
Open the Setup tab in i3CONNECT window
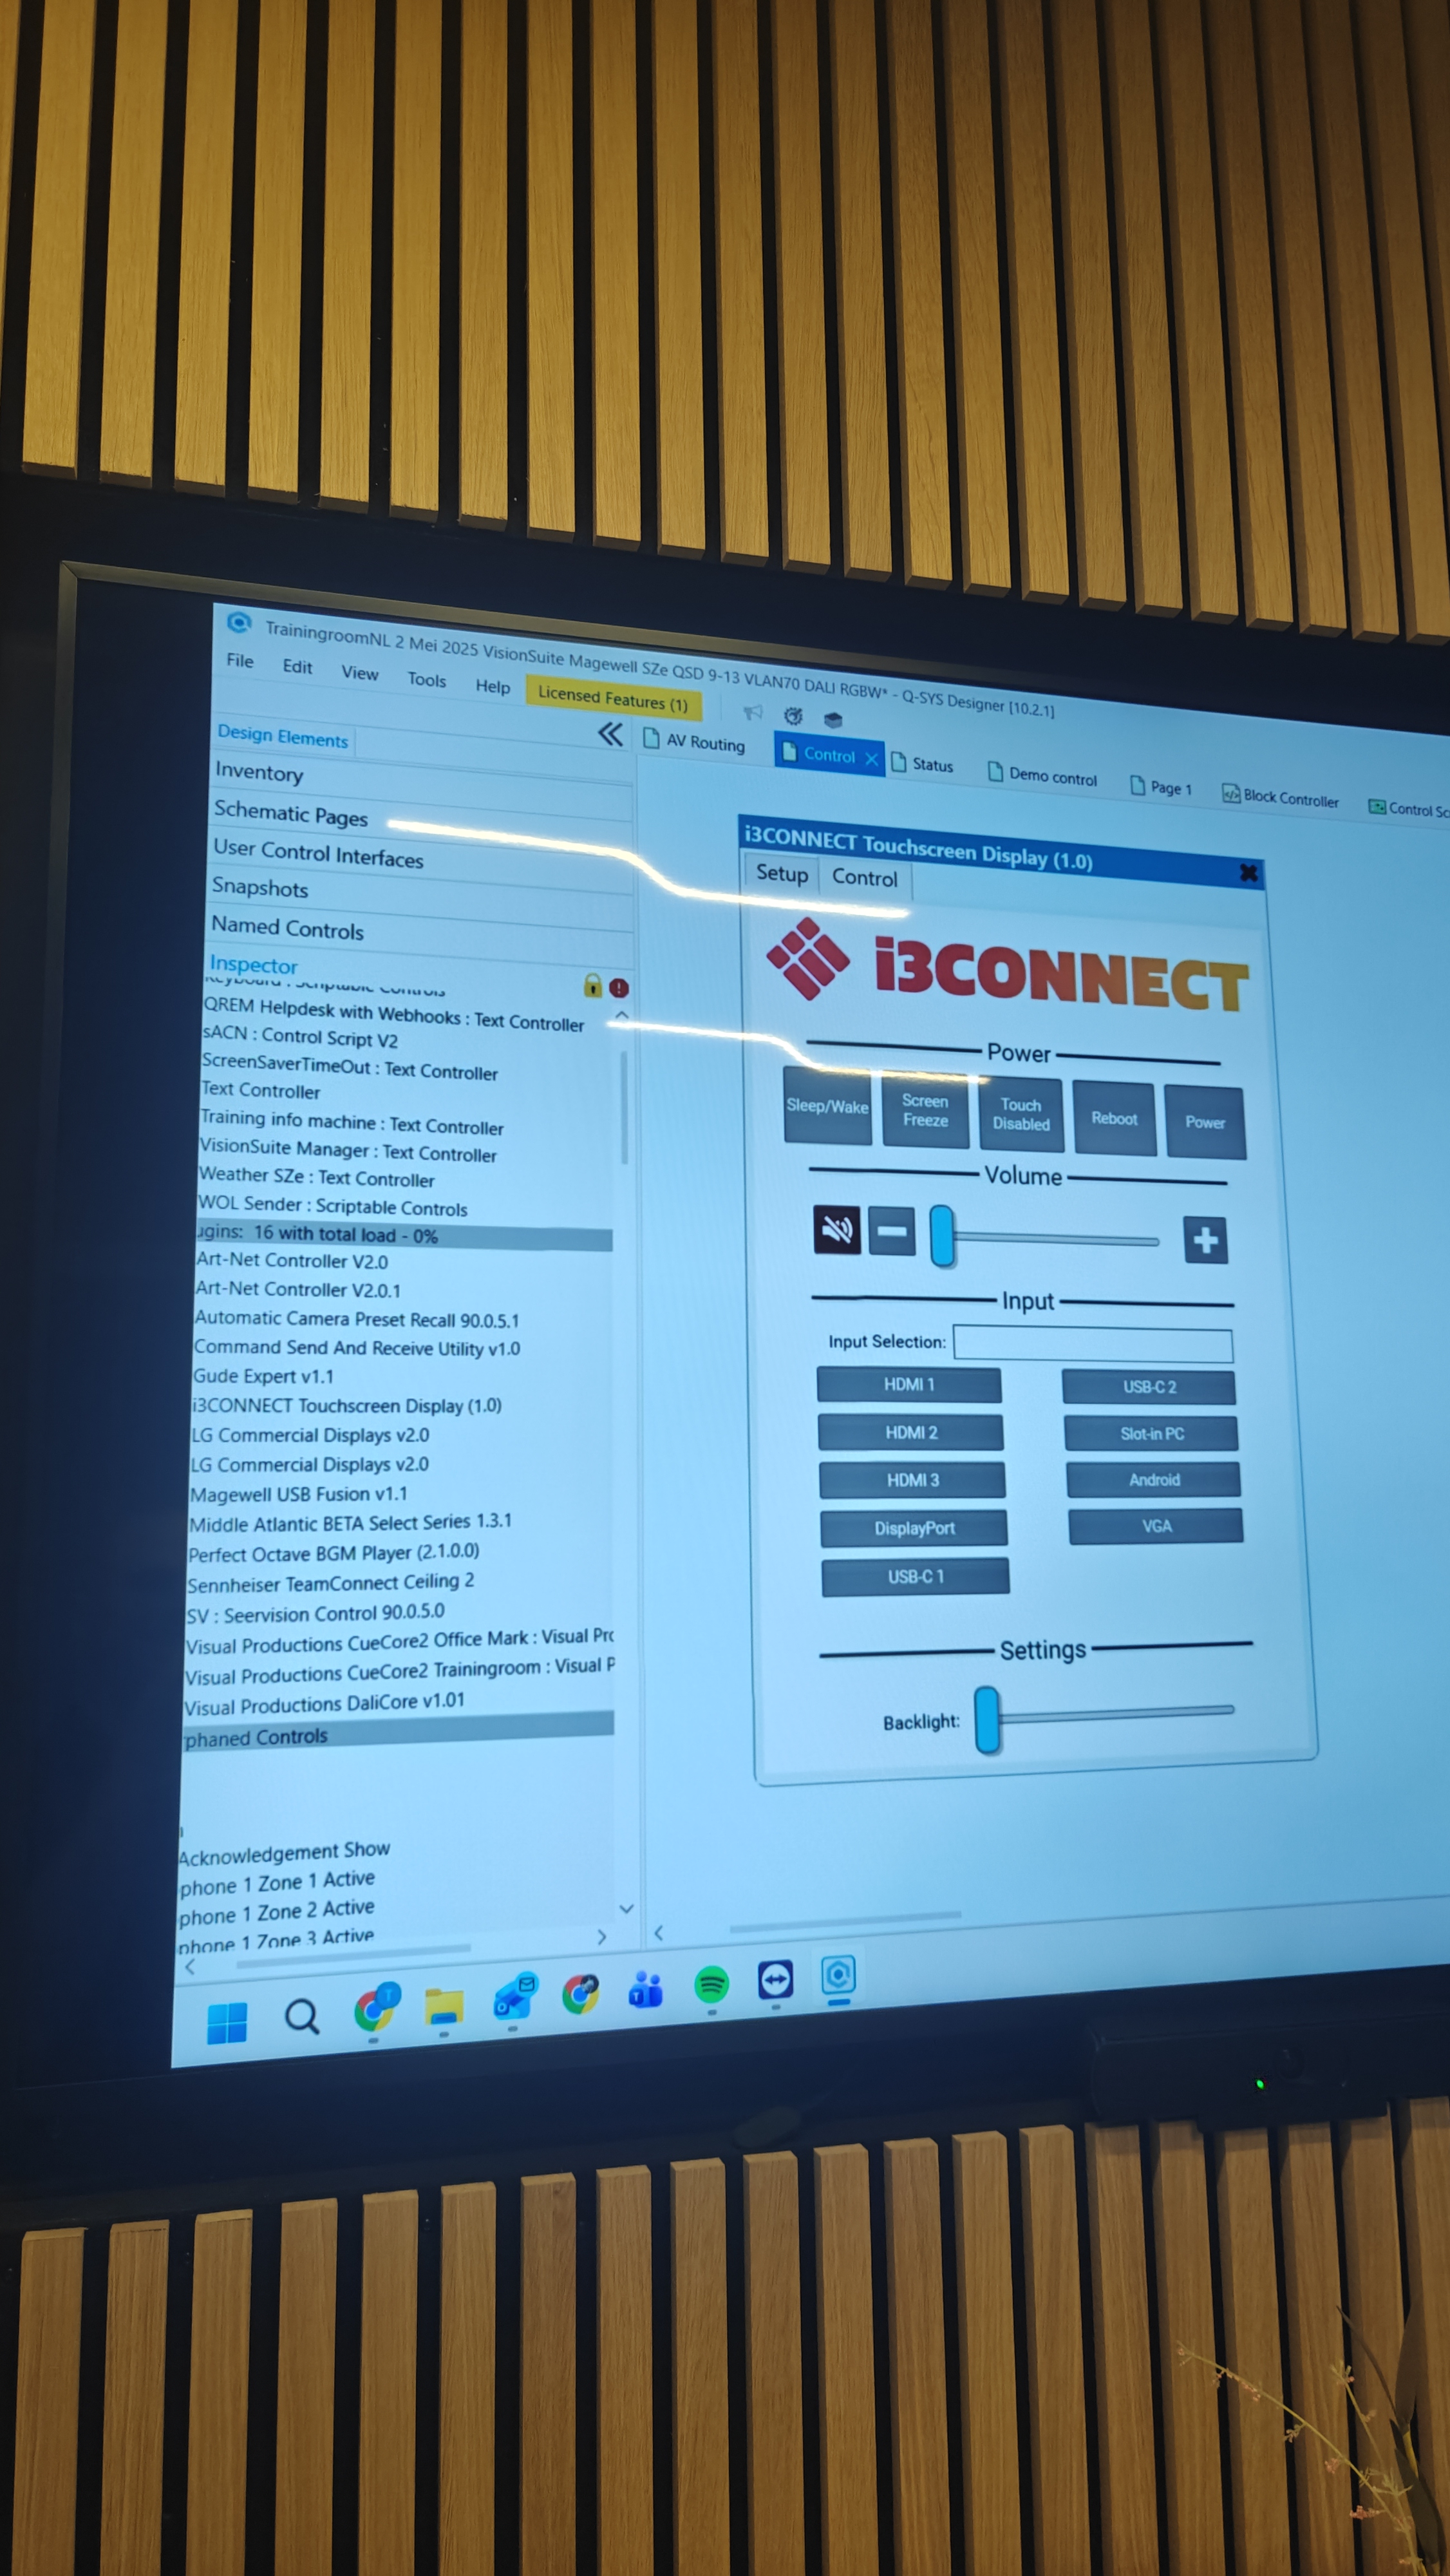782,874
